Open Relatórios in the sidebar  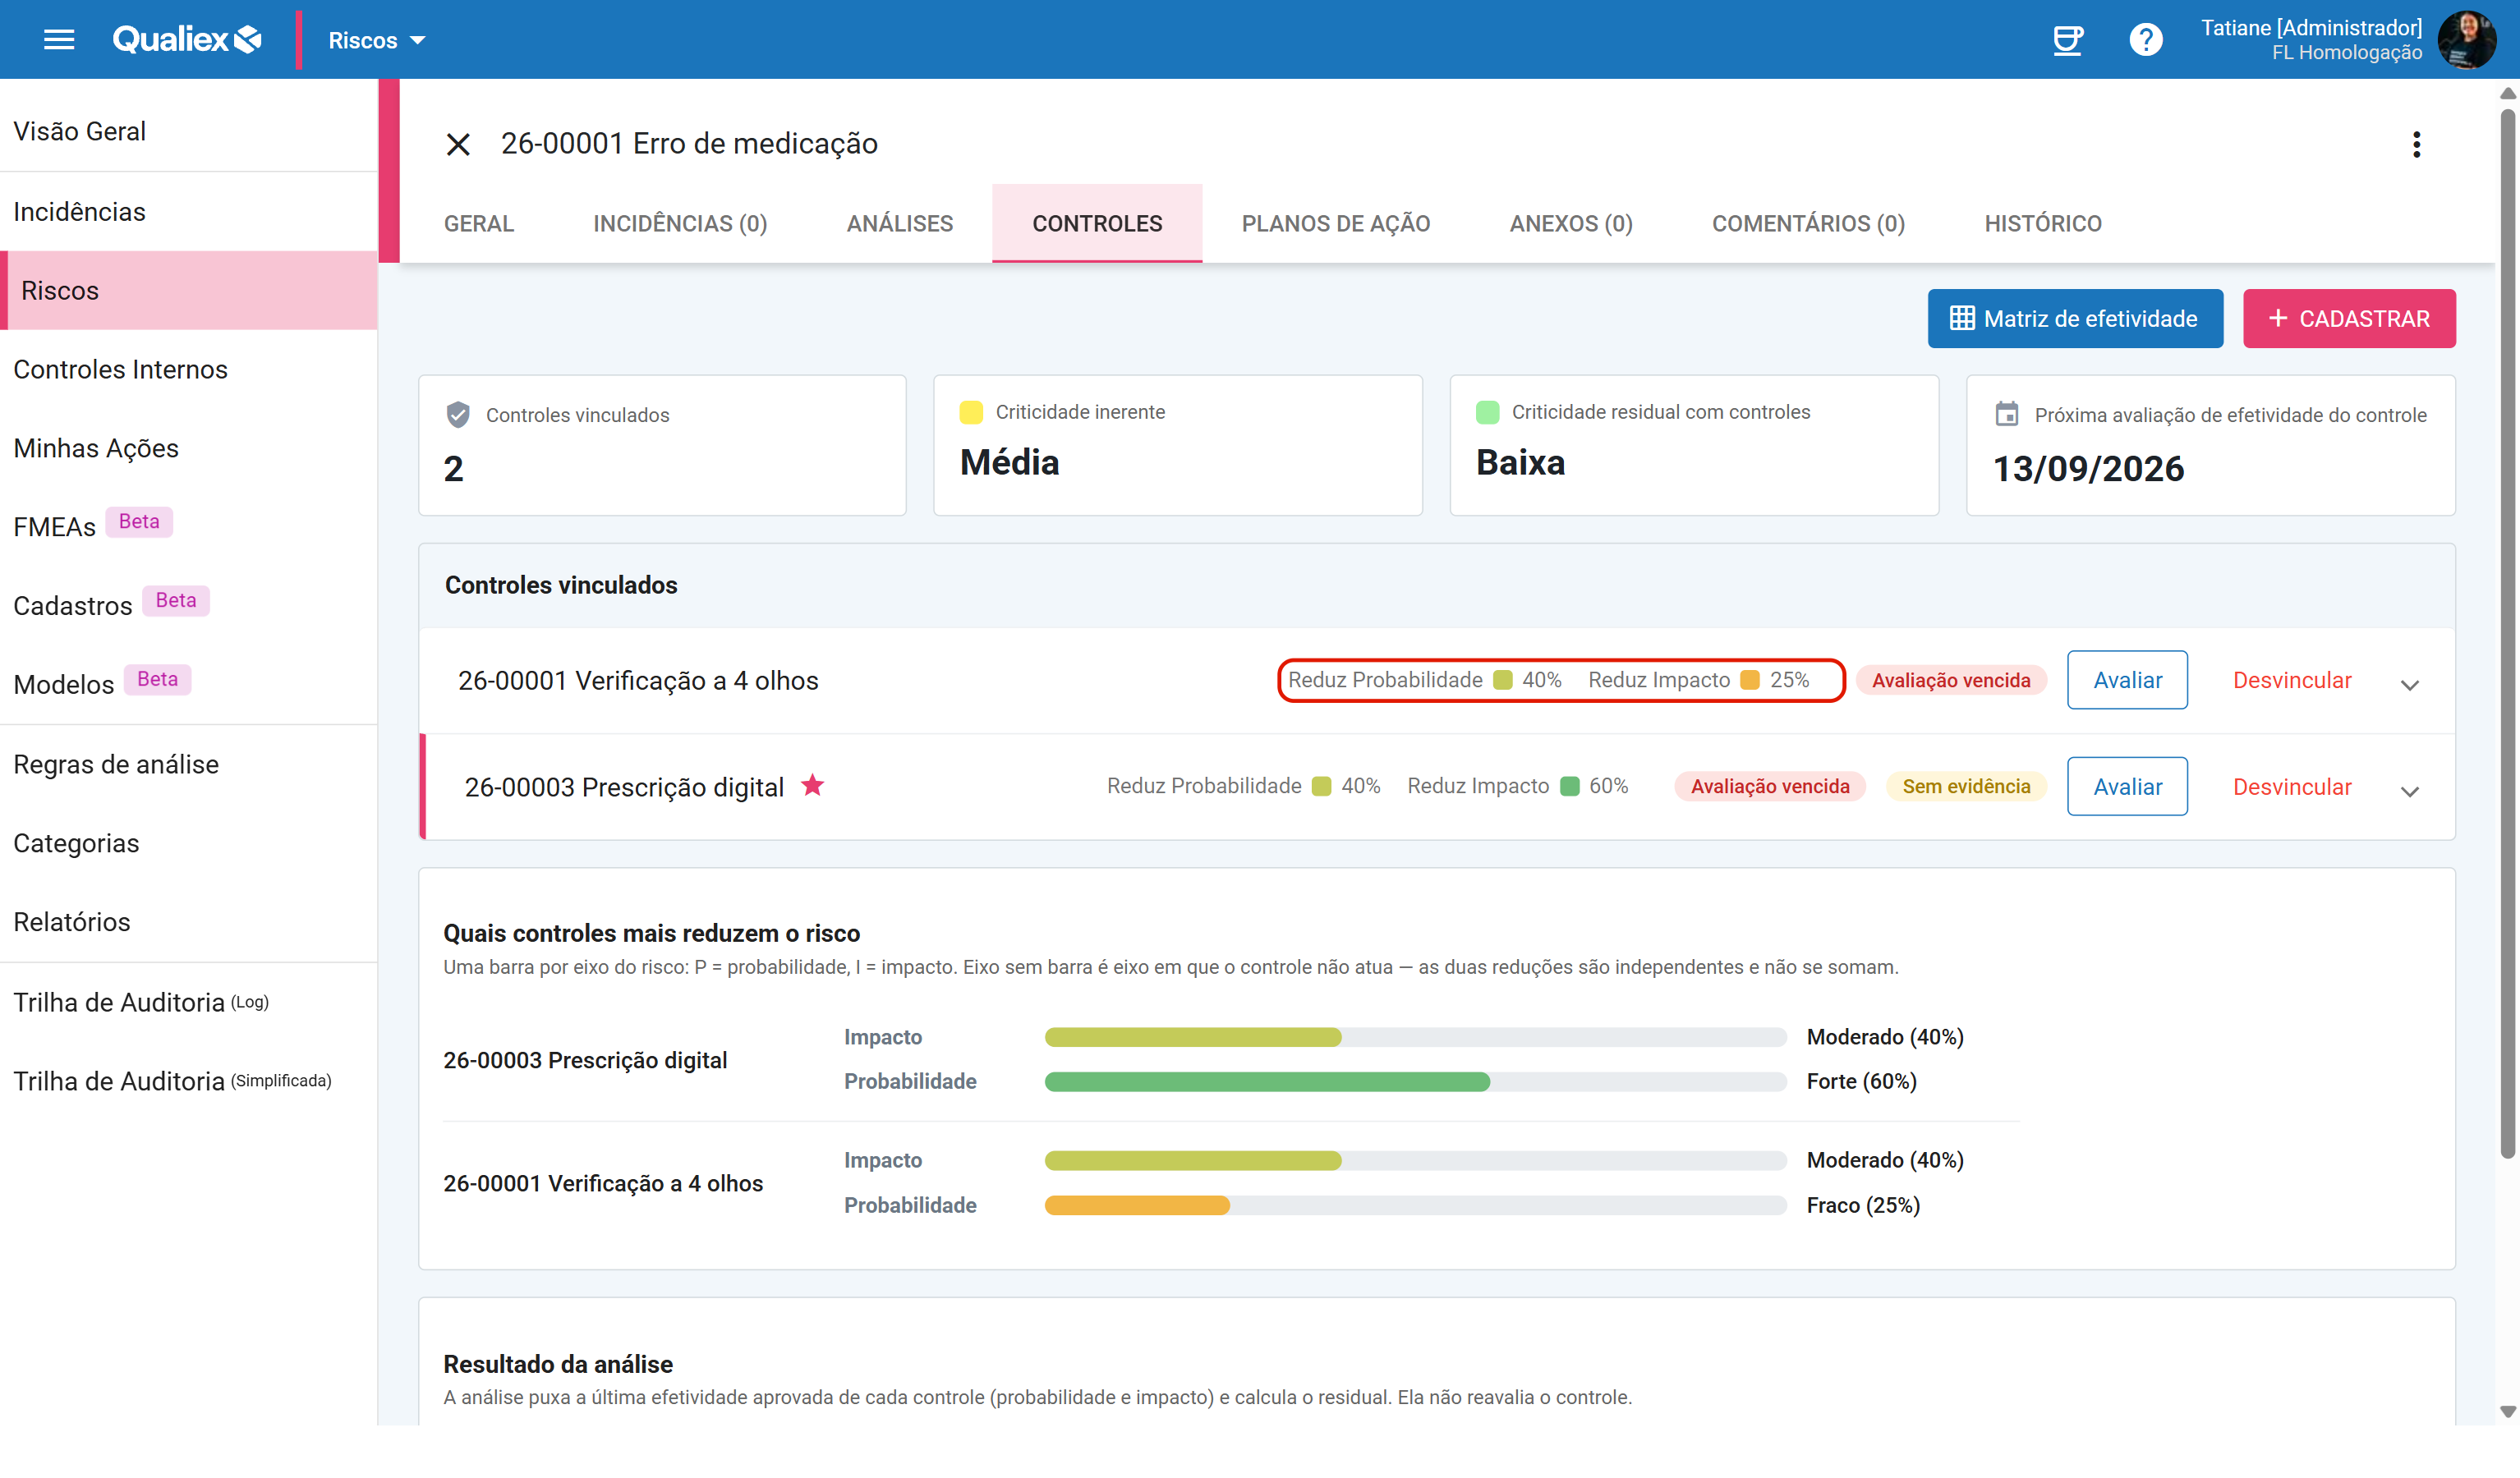(x=189, y=921)
